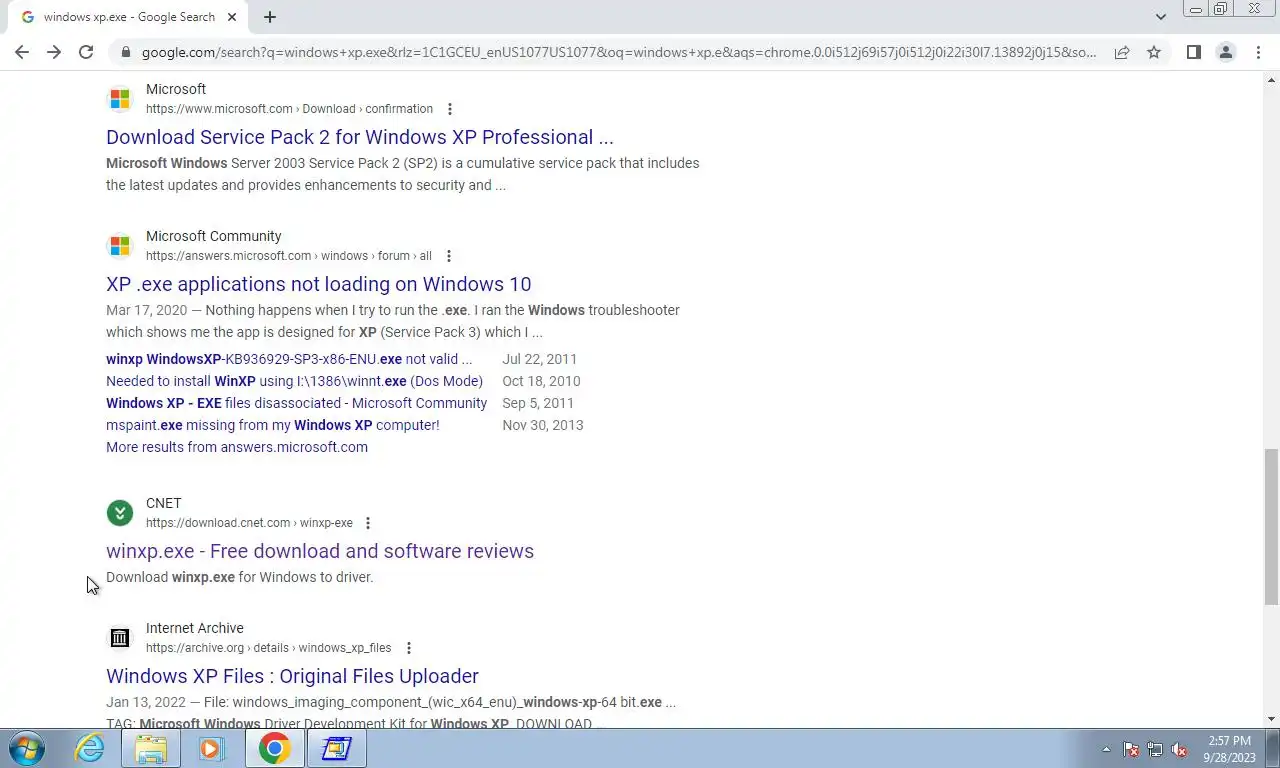Click the Microsoft Community favicon

pyautogui.click(x=120, y=246)
